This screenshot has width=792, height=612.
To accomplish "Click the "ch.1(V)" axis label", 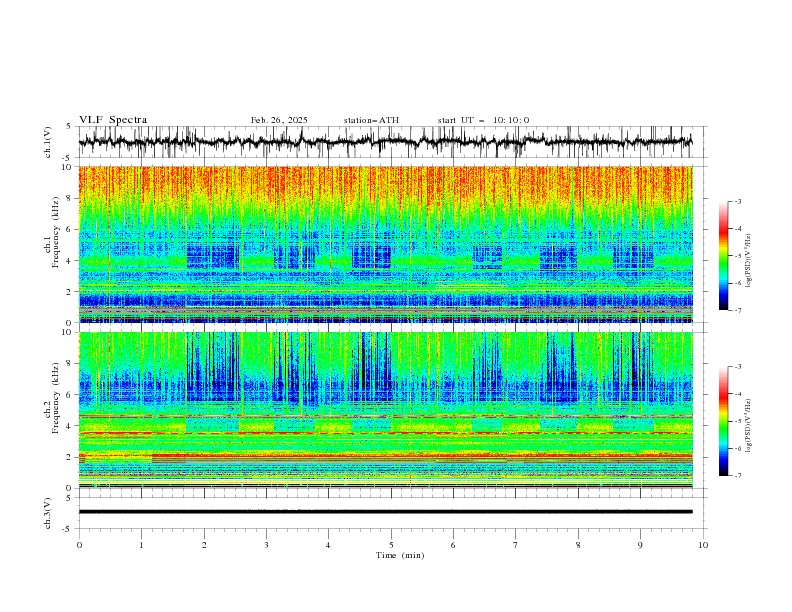I will (x=48, y=142).
